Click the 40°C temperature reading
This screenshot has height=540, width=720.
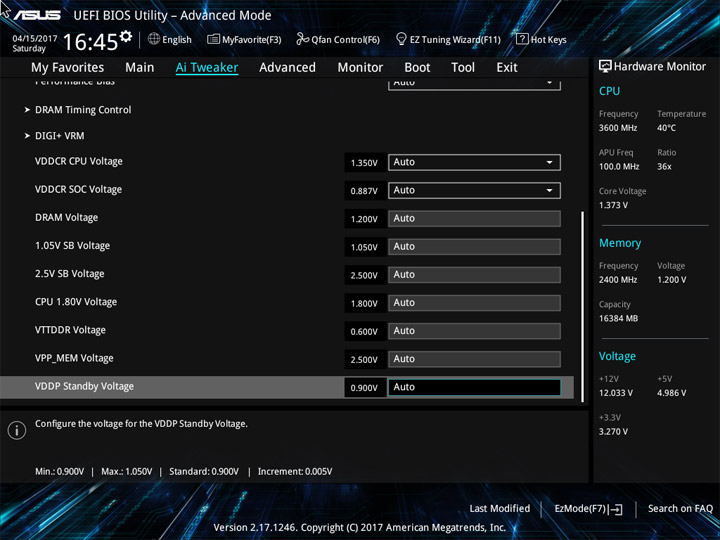click(666, 128)
